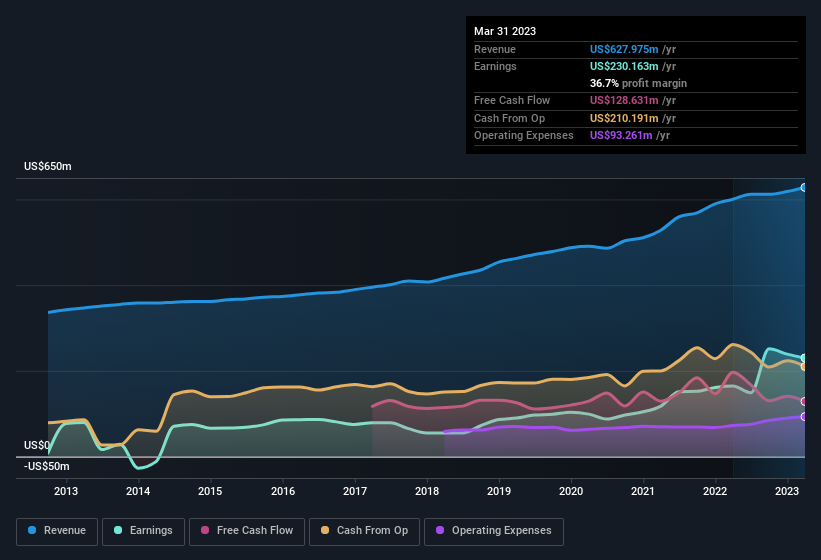Select the 2019 x-axis label

(x=498, y=491)
